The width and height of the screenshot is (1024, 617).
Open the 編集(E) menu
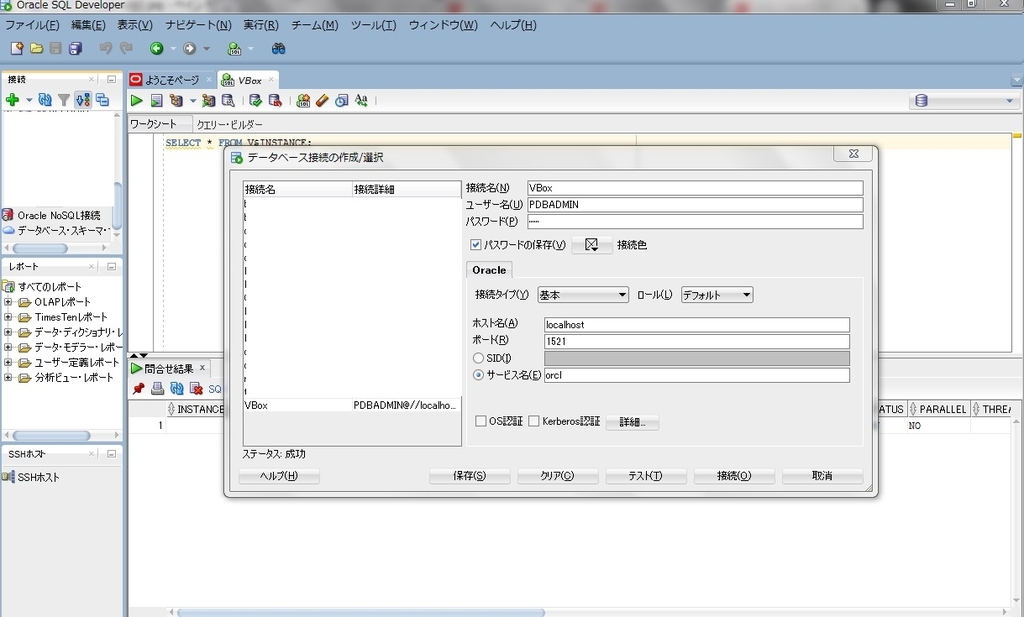[88, 25]
